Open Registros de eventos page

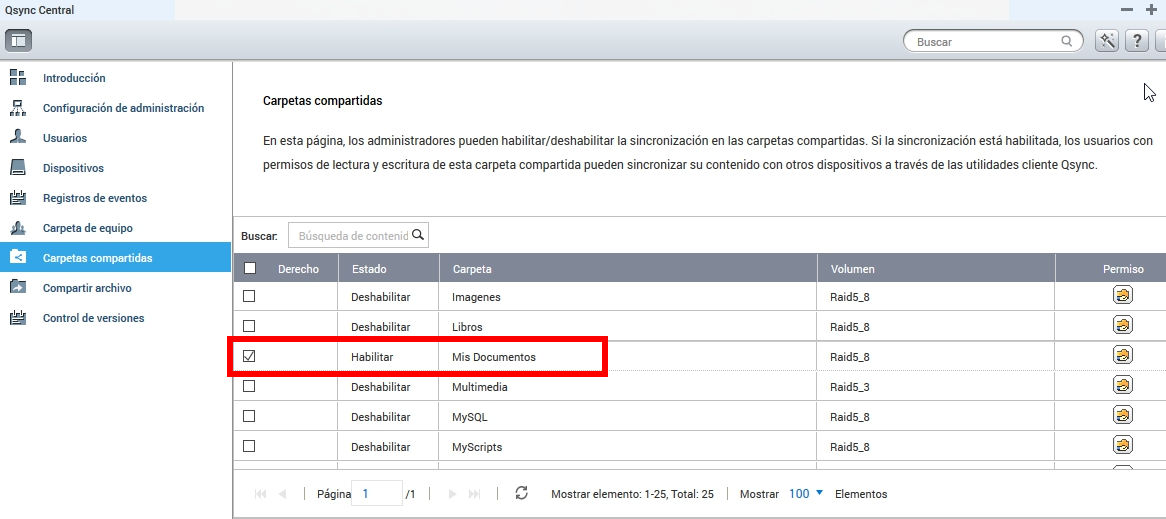click(x=94, y=198)
